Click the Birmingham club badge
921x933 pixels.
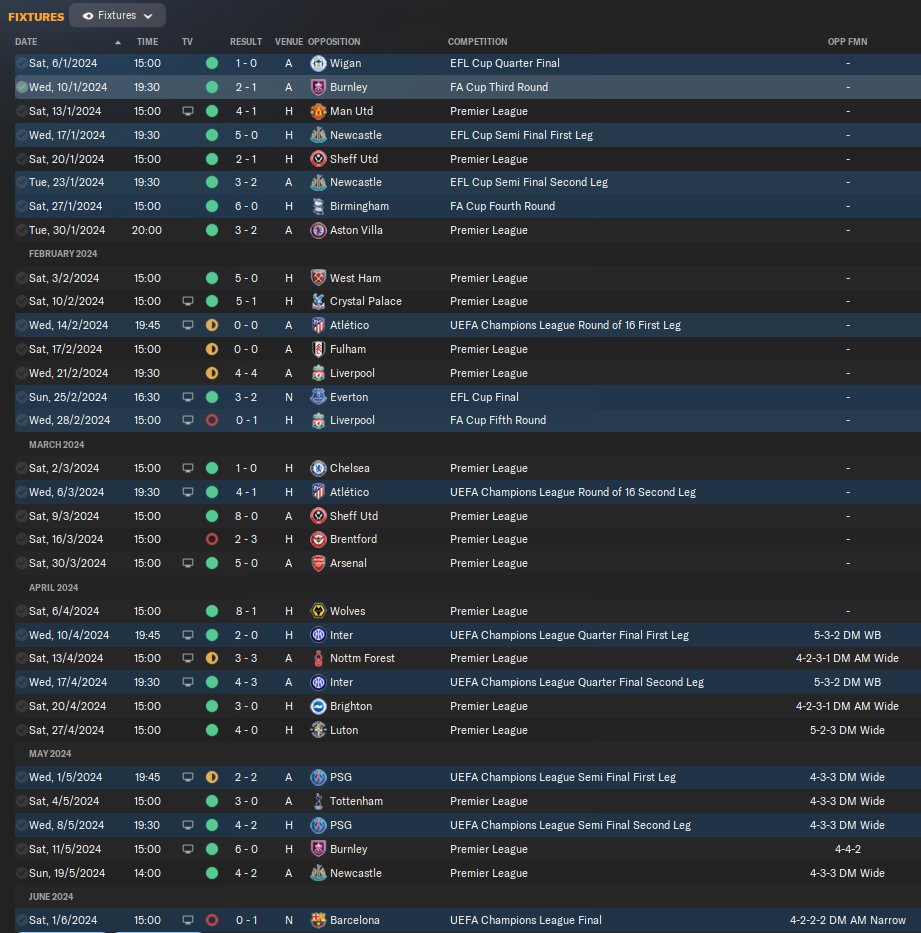318,206
